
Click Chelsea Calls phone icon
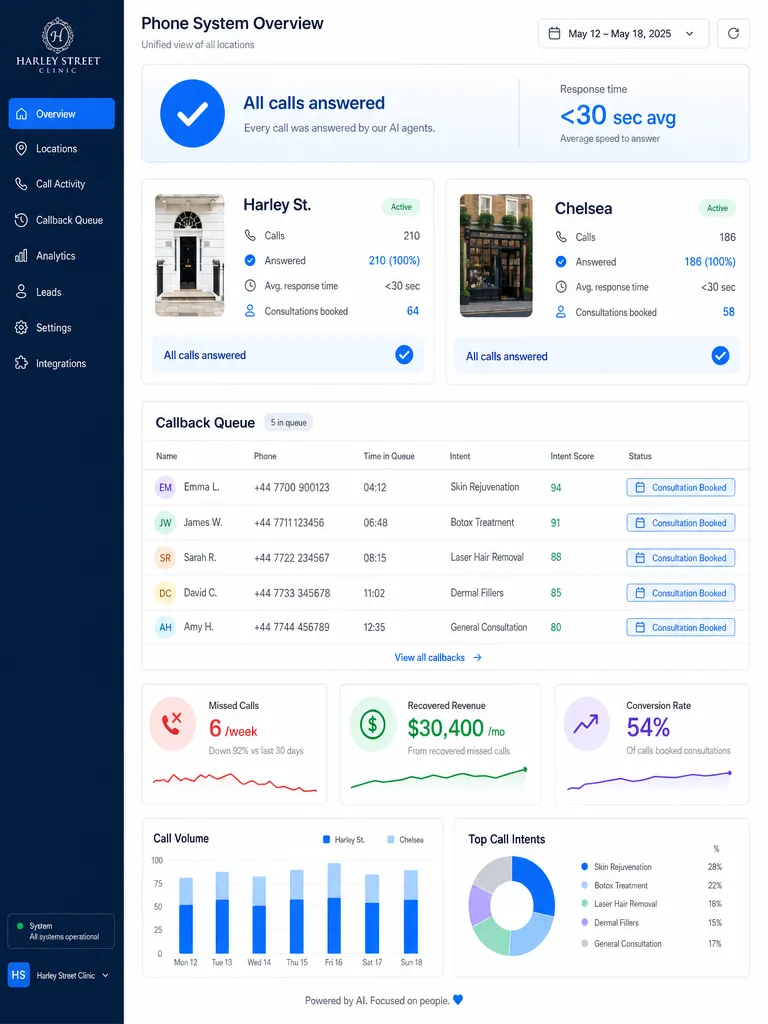[x=561, y=236]
